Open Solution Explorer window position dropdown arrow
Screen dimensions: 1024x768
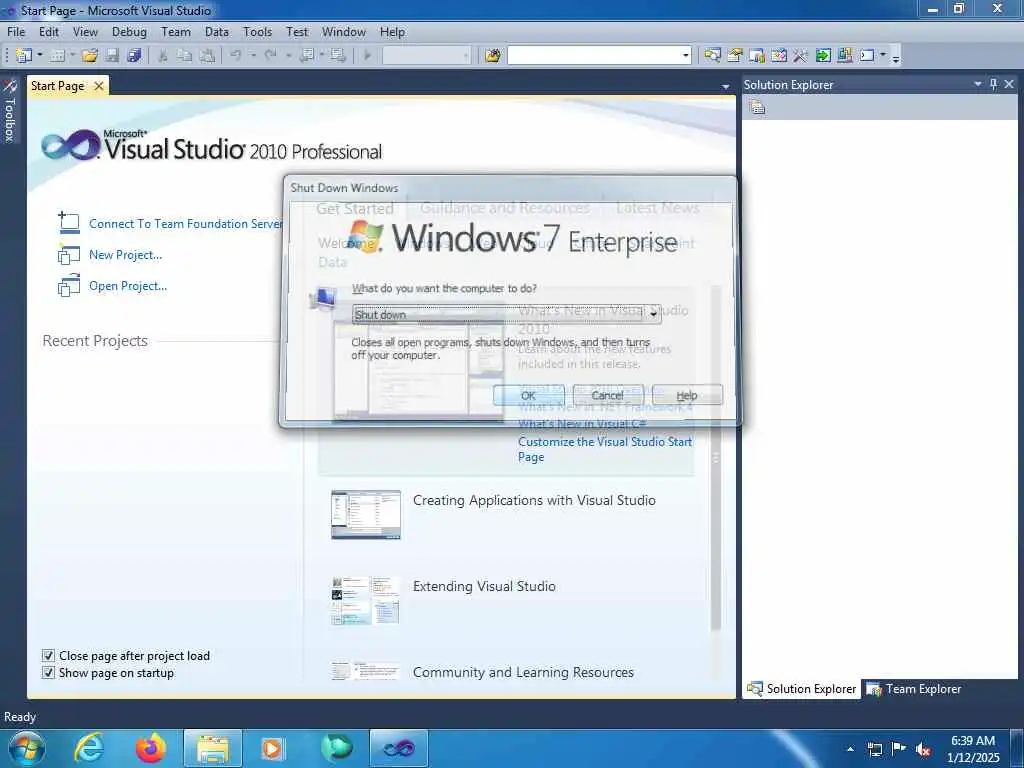click(x=978, y=84)
